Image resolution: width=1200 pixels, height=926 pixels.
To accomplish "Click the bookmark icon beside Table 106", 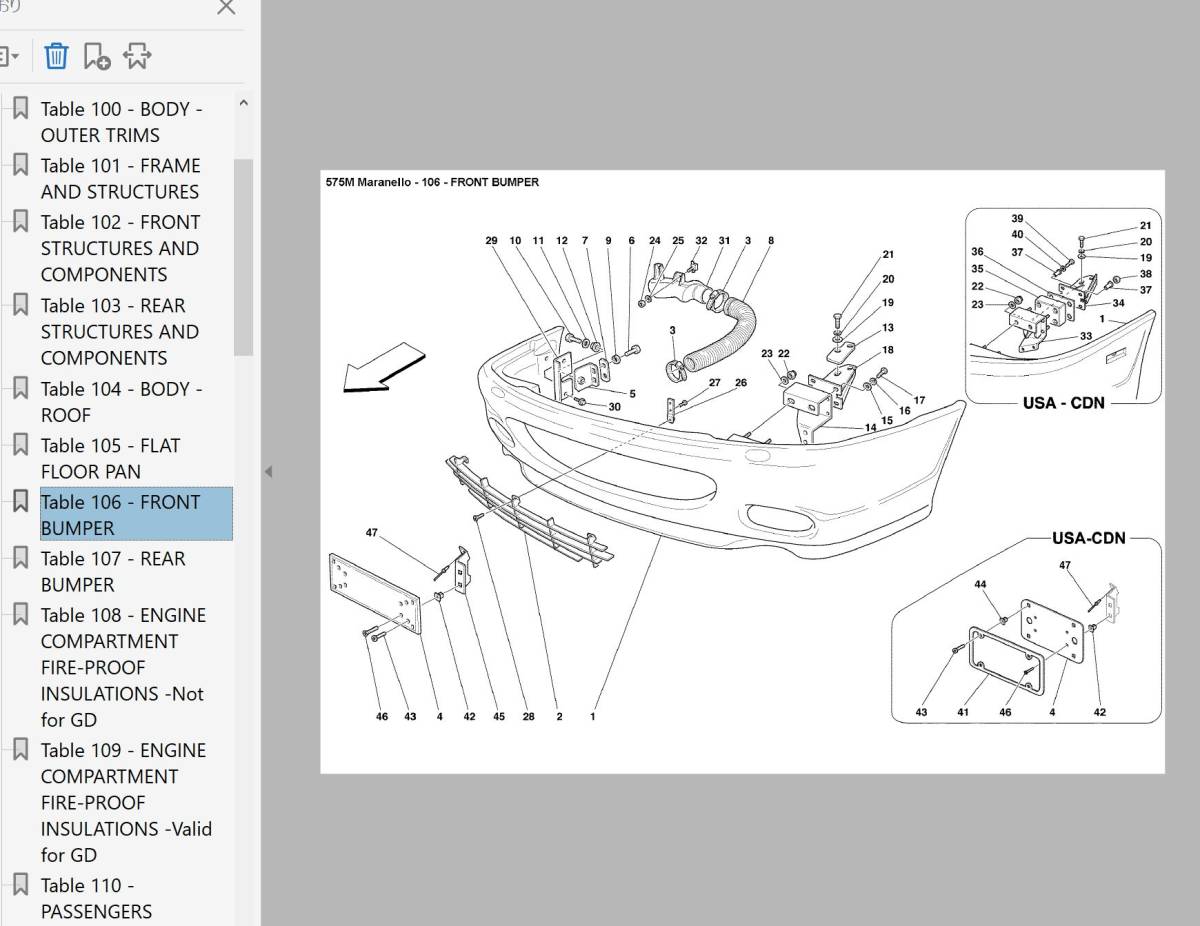I will pyautogui.click(x=20, y=501).
